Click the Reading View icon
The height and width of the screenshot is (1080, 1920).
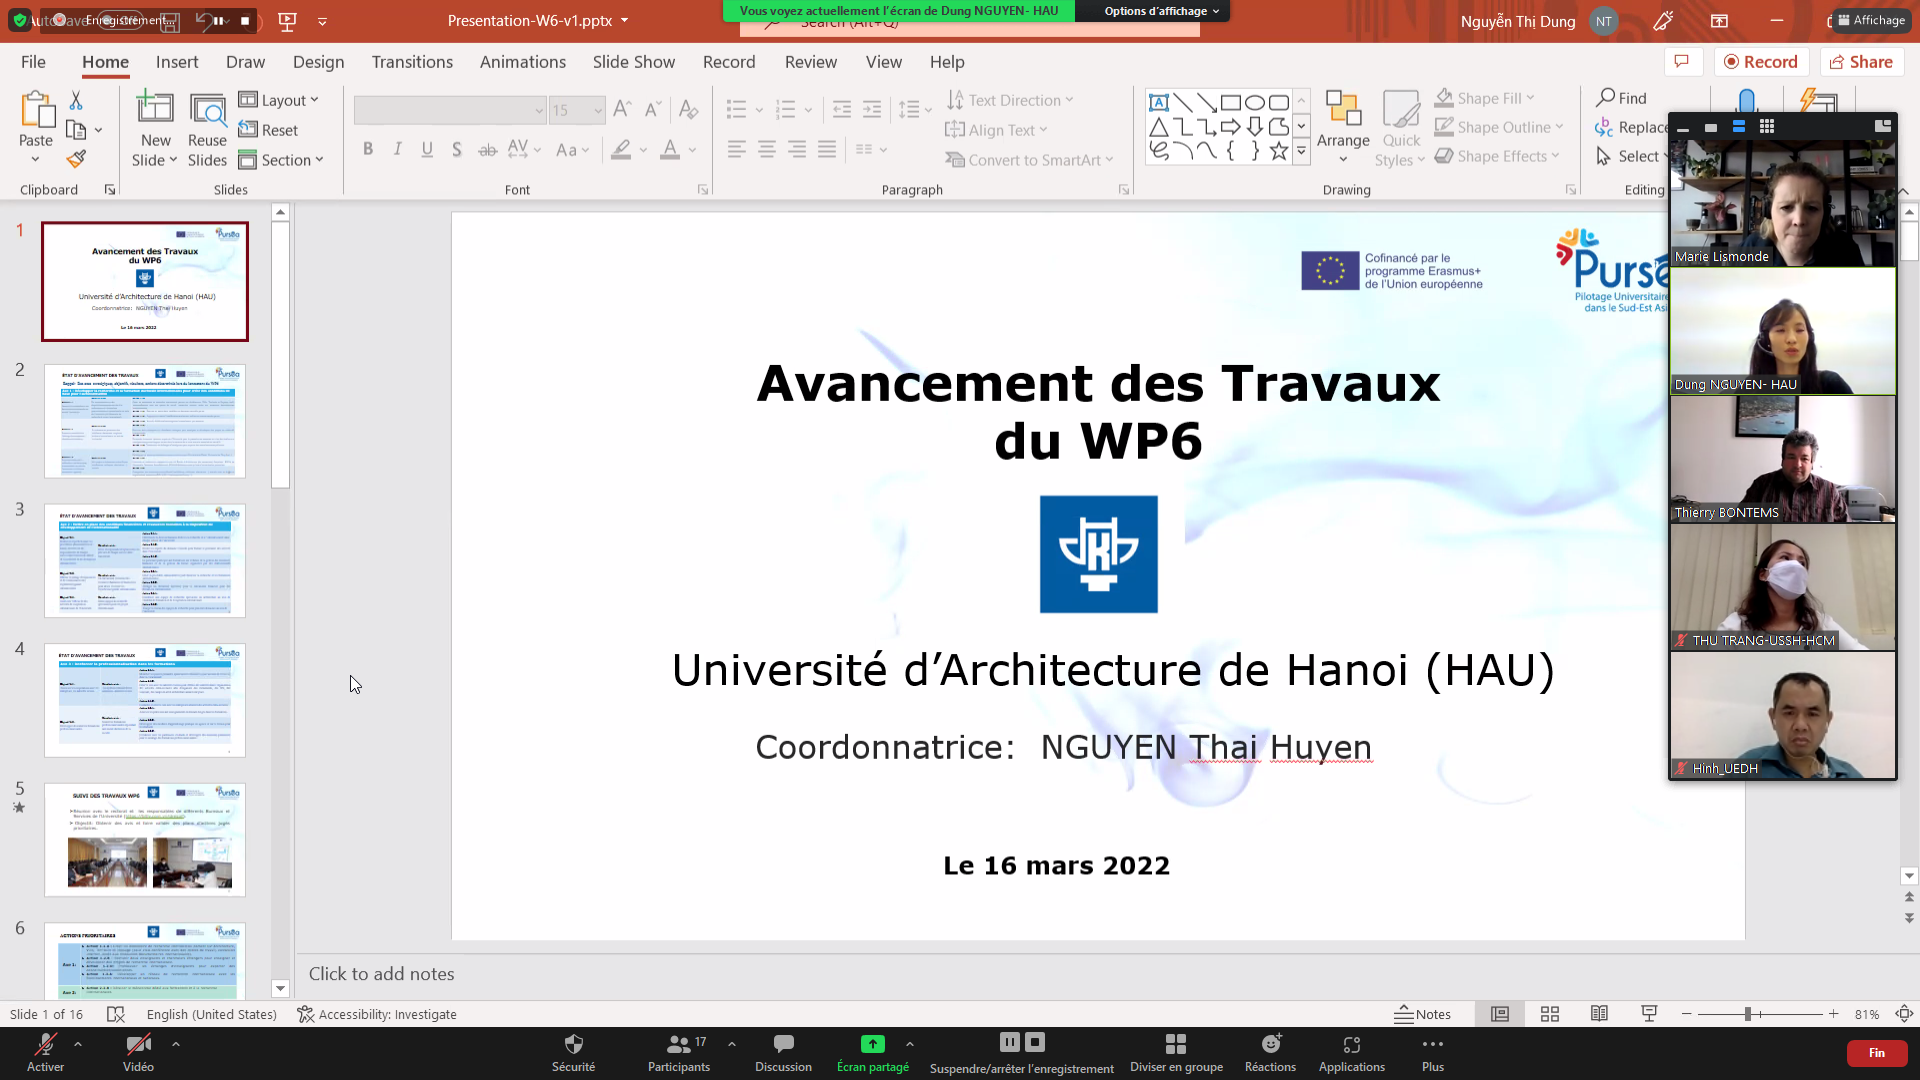pos(1599,1014)
